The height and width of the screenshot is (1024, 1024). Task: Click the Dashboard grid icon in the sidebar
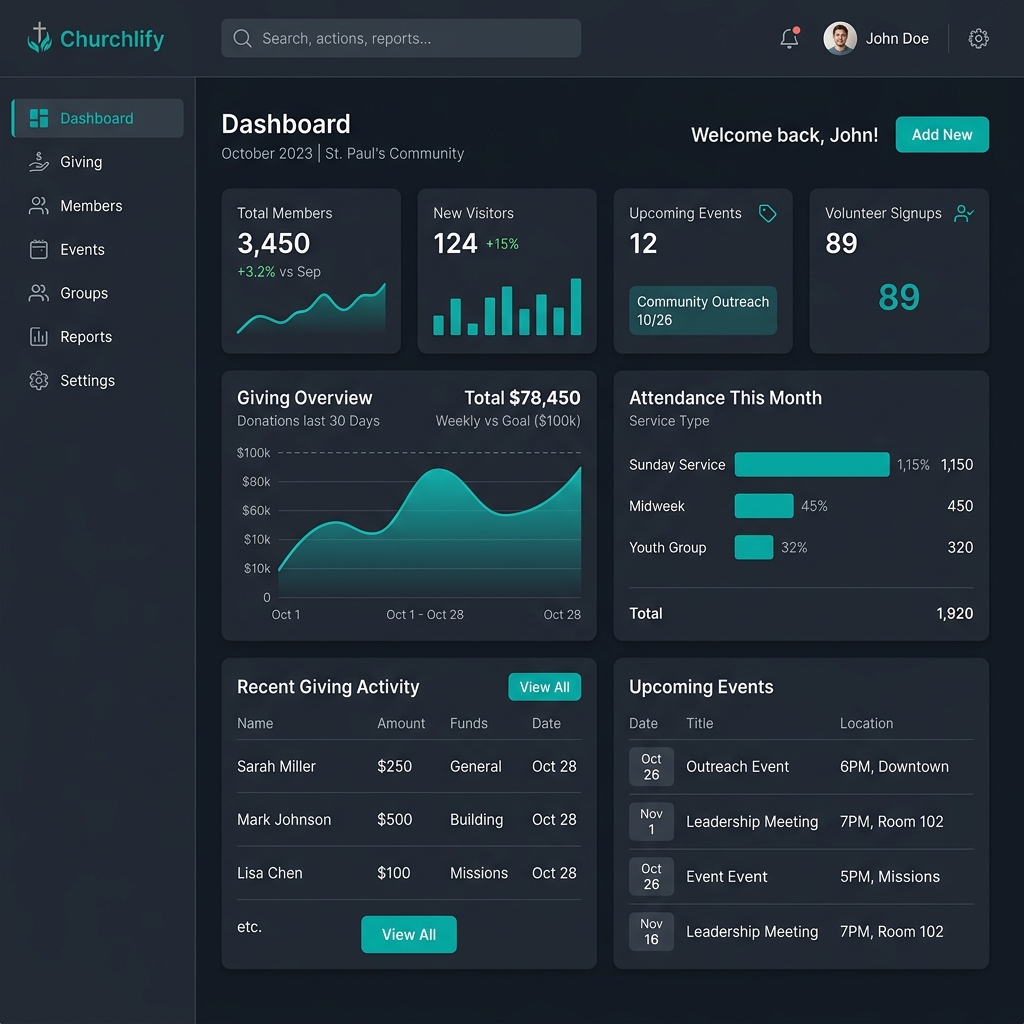pos(39,118)
